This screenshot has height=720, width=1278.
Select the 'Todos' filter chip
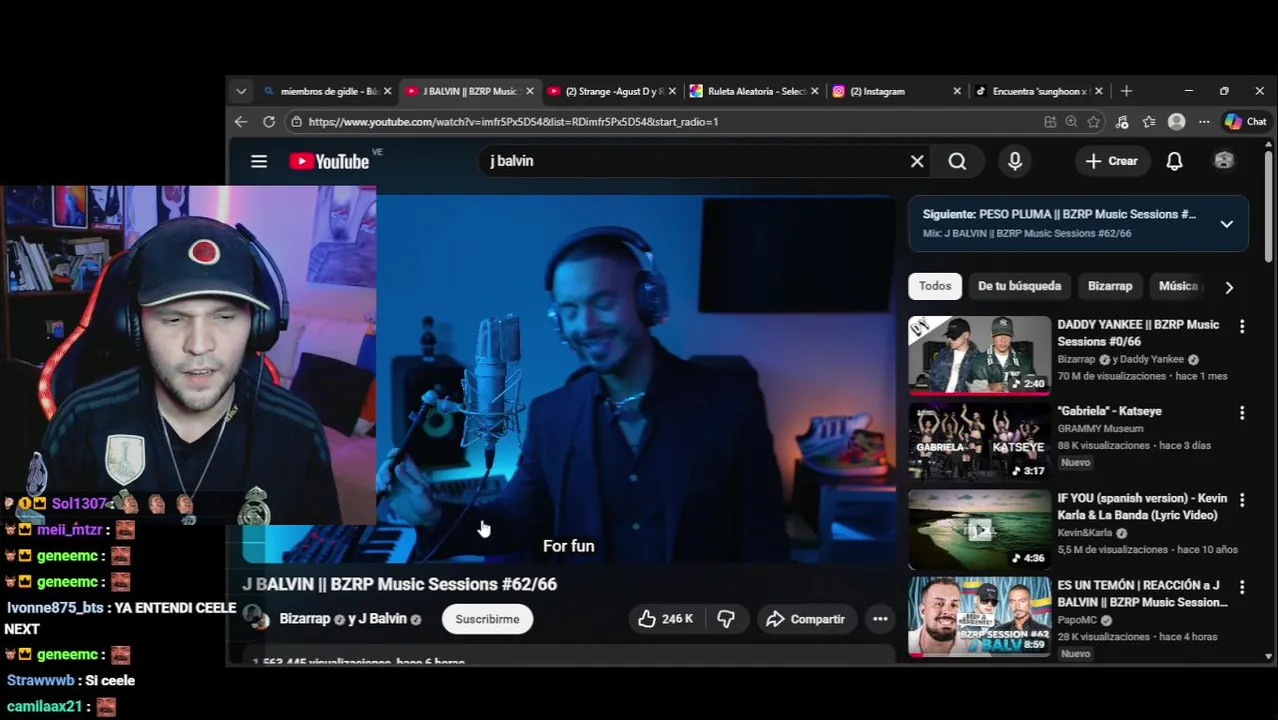(x=935, y=286)
